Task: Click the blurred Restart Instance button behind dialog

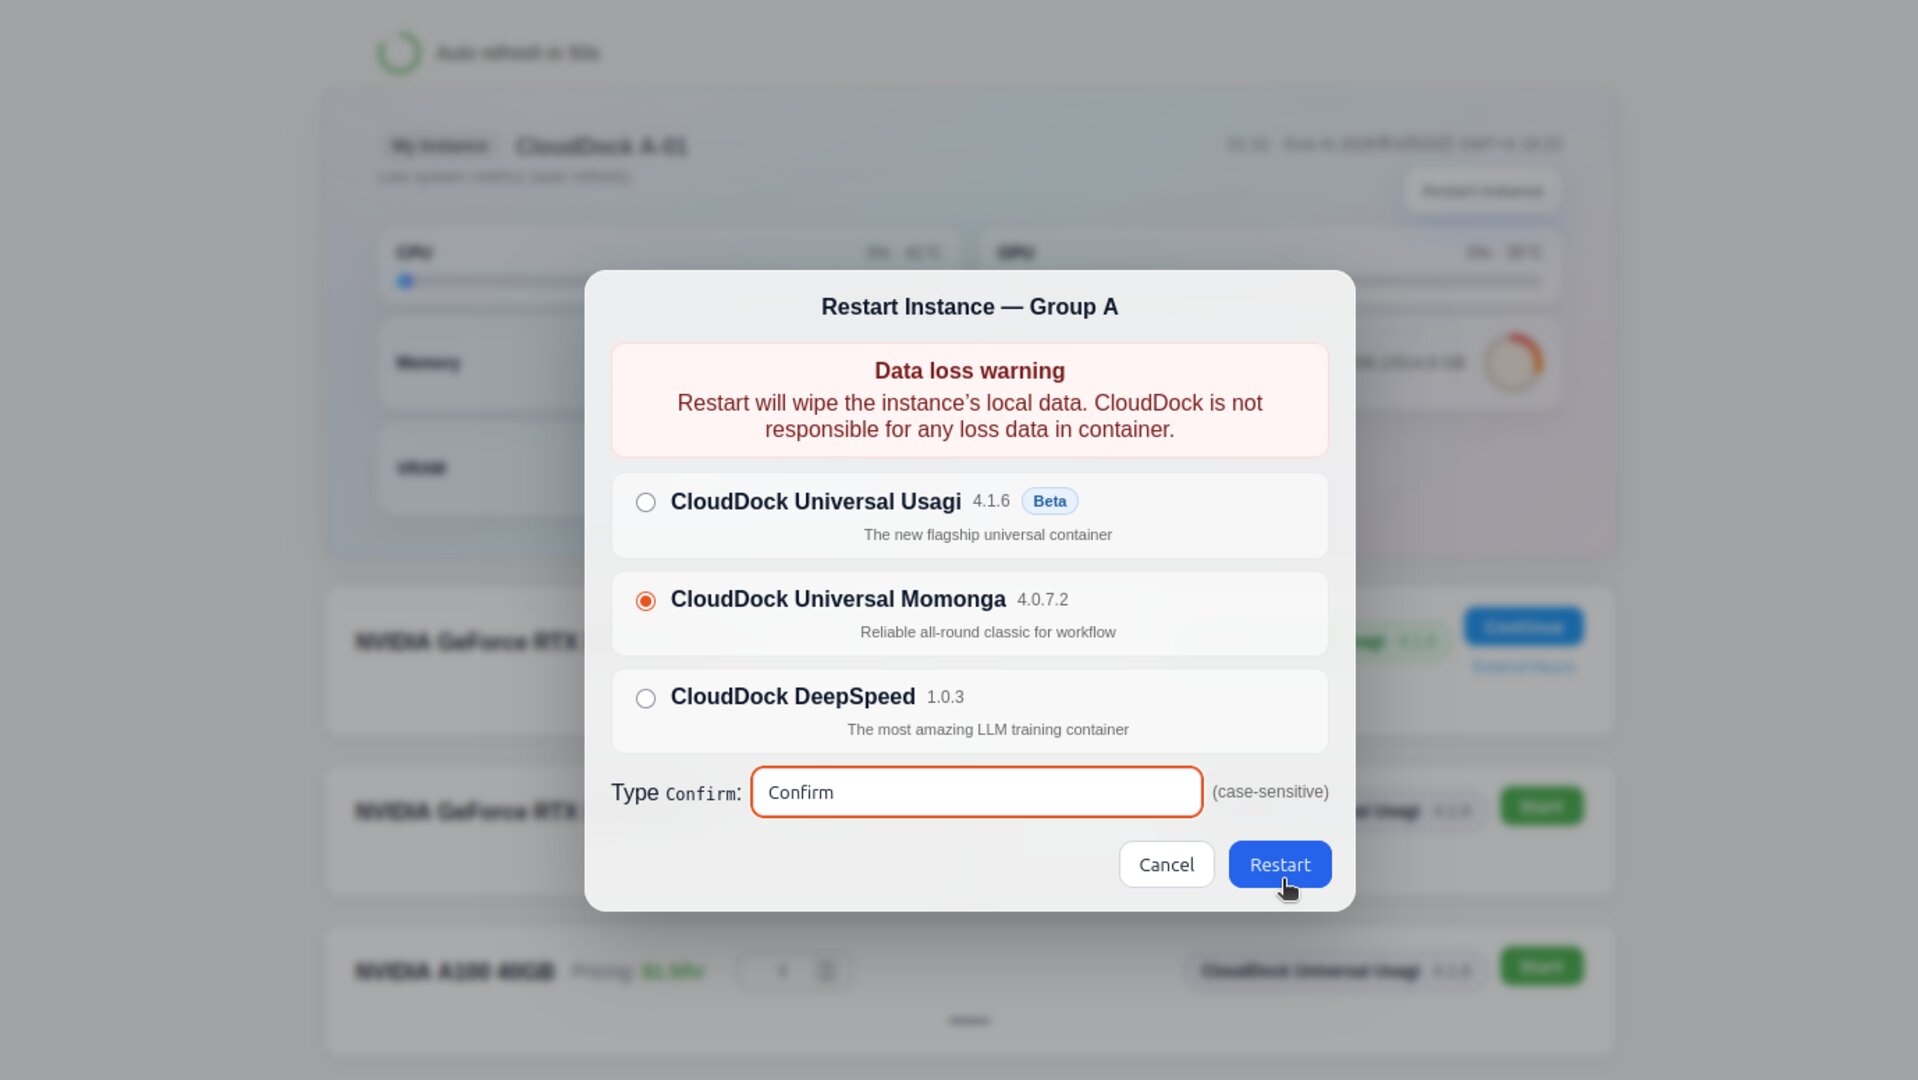Action: (x=1482, y=191)
